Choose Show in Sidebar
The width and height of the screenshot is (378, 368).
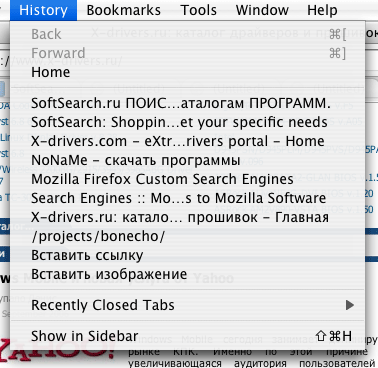tap(188, 336)
